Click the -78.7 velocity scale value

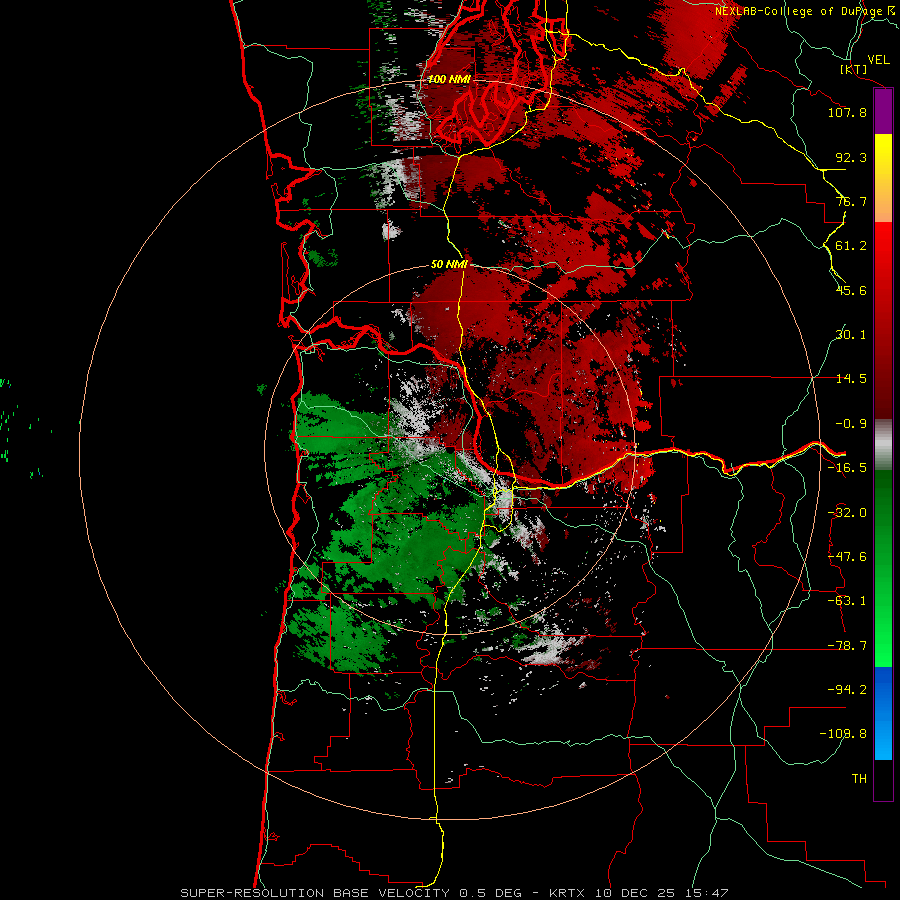(847, 646)
